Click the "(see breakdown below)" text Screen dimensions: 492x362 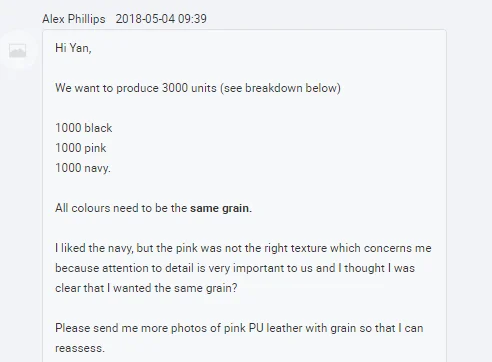point(280,88)
